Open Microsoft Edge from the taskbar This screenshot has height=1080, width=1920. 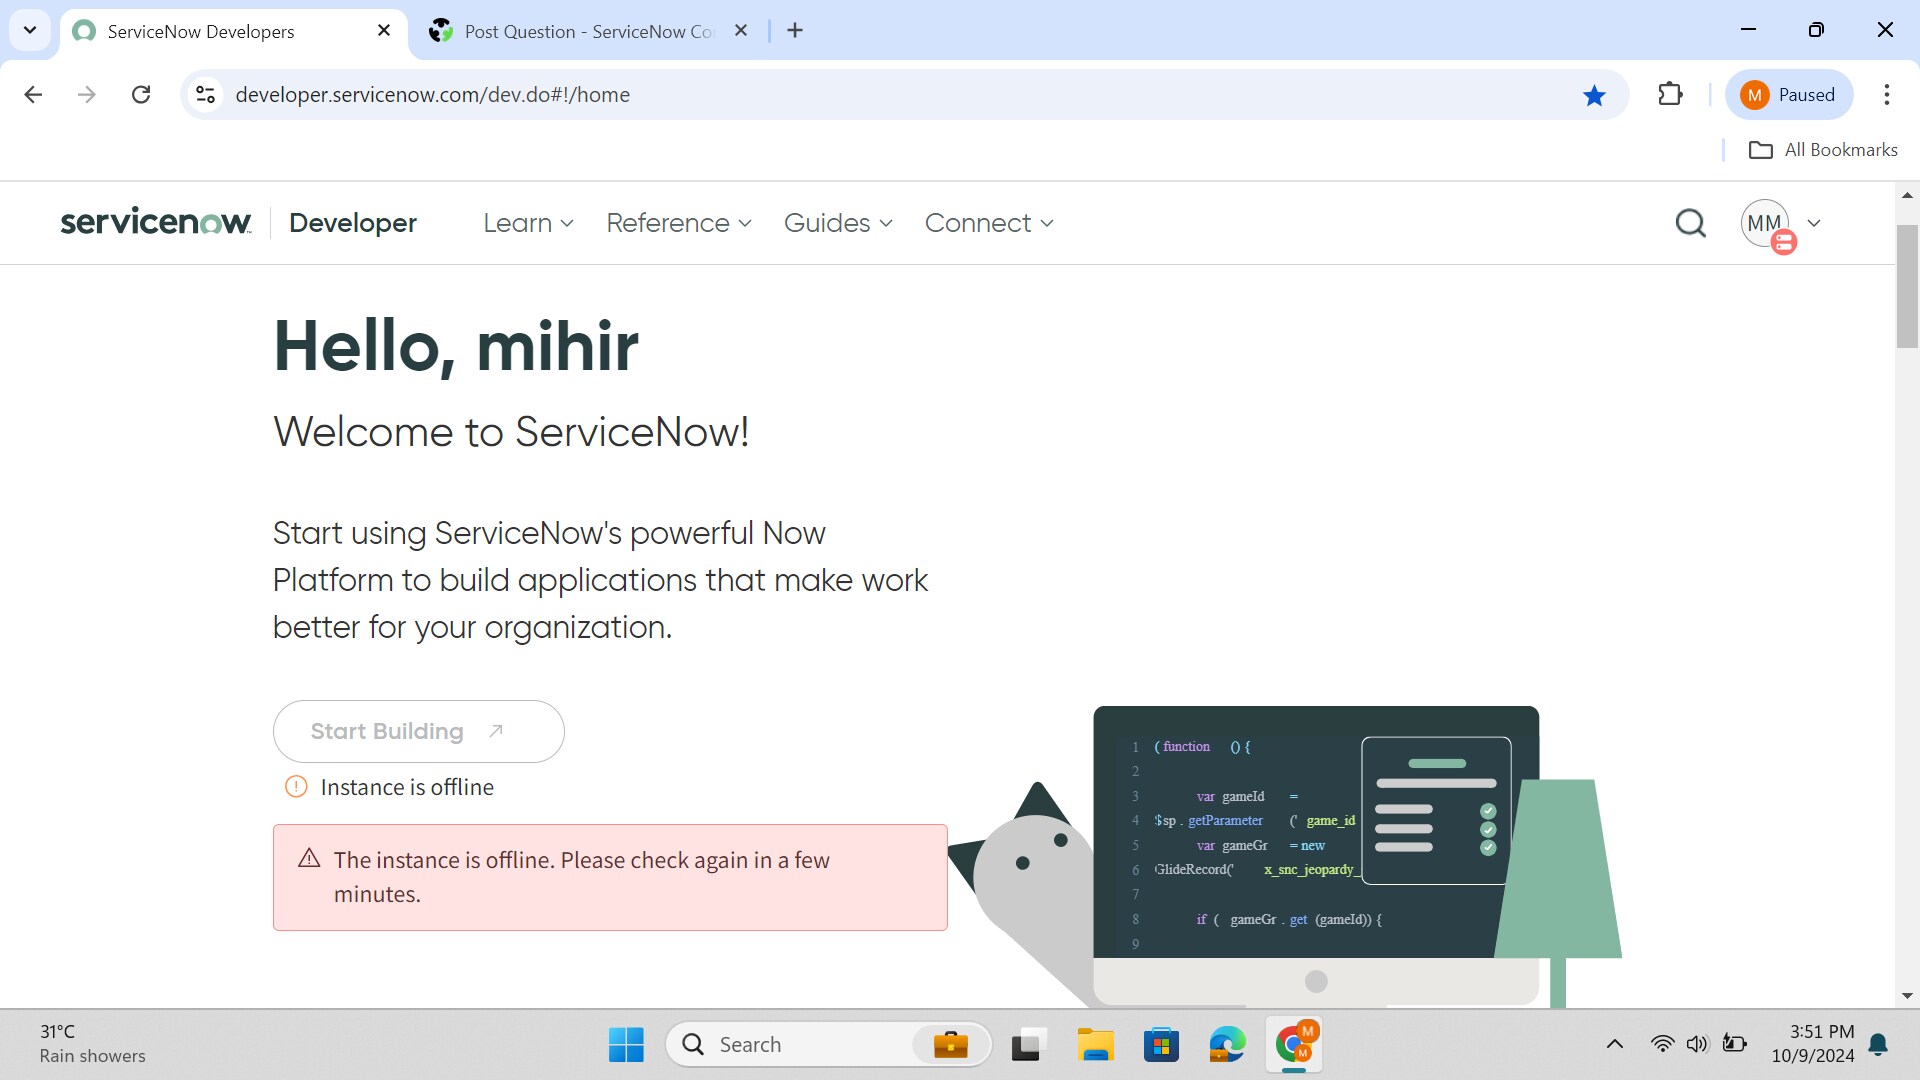(1226, 1045)
